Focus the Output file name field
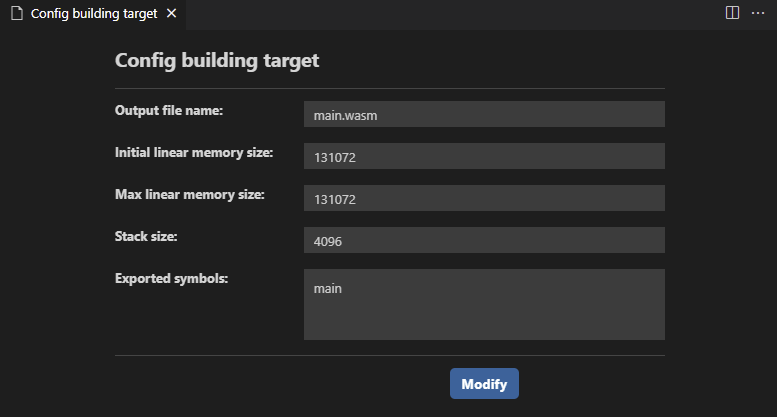The width and height of the screenshot is (777, 417). [484, 115]
